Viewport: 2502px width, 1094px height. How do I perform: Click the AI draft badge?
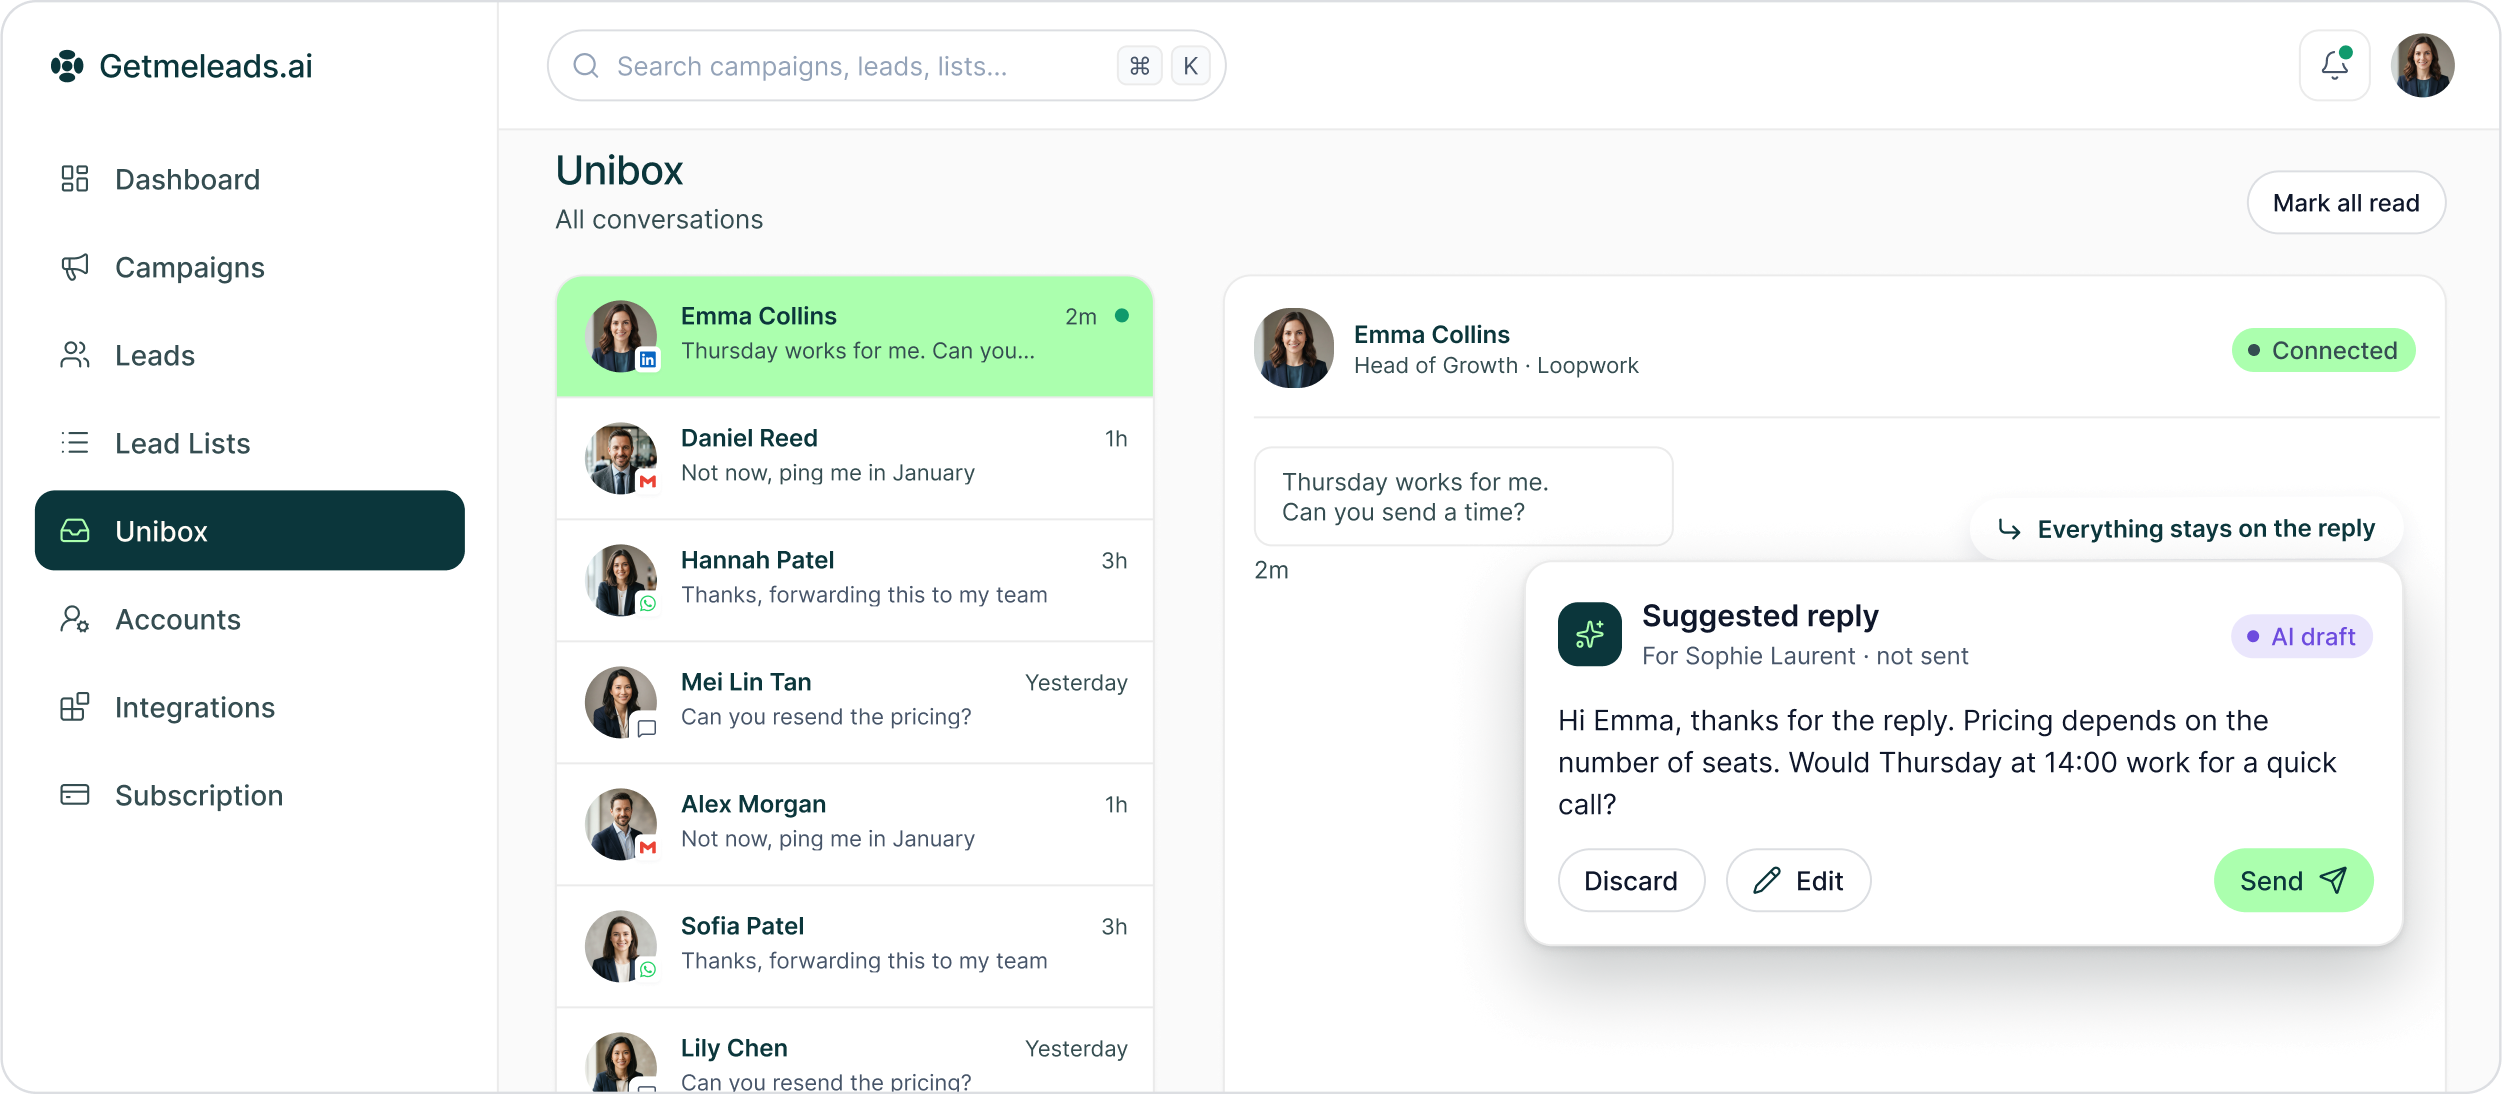pyautogui.click(x=2302, y=636)
